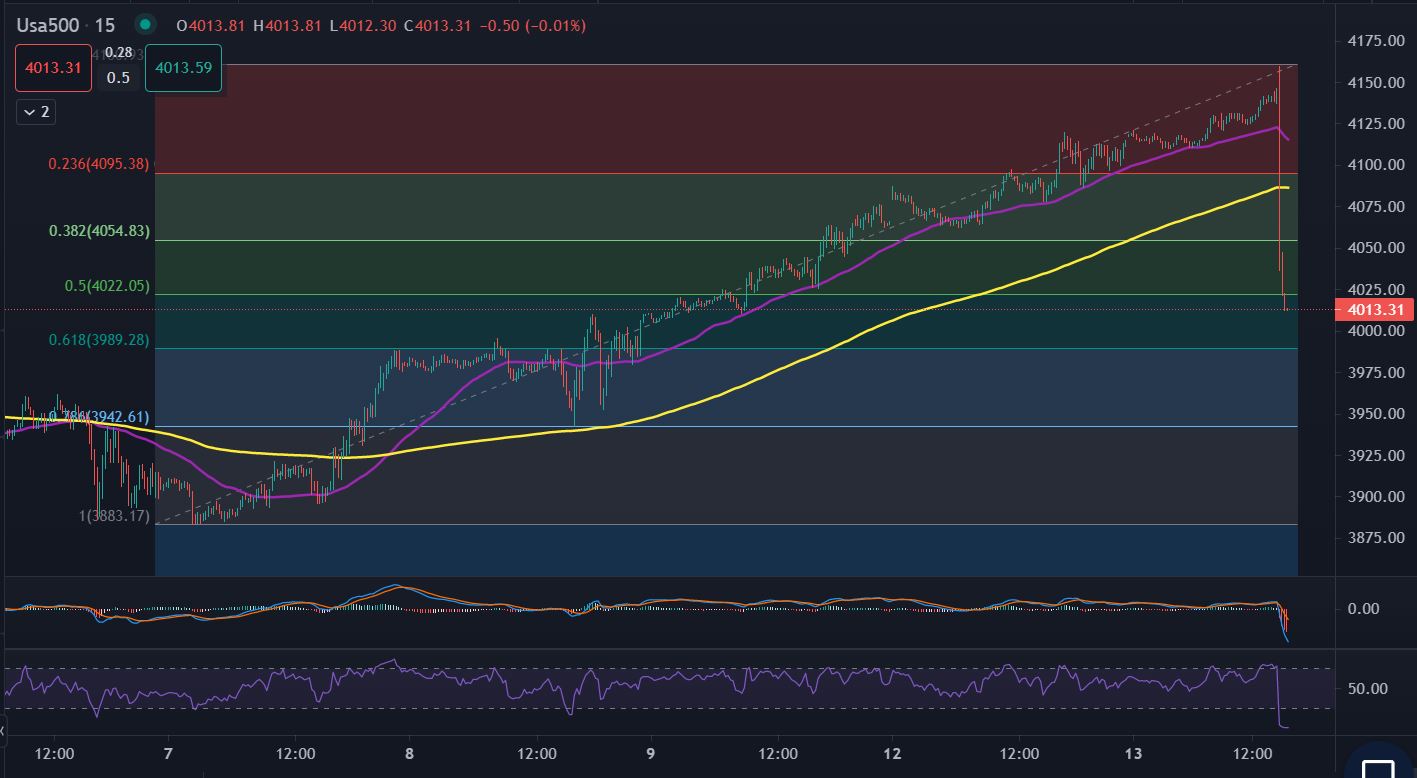Click the red current price label on axis
This screenshot has height=778, width=1417.
[1375, 310]
